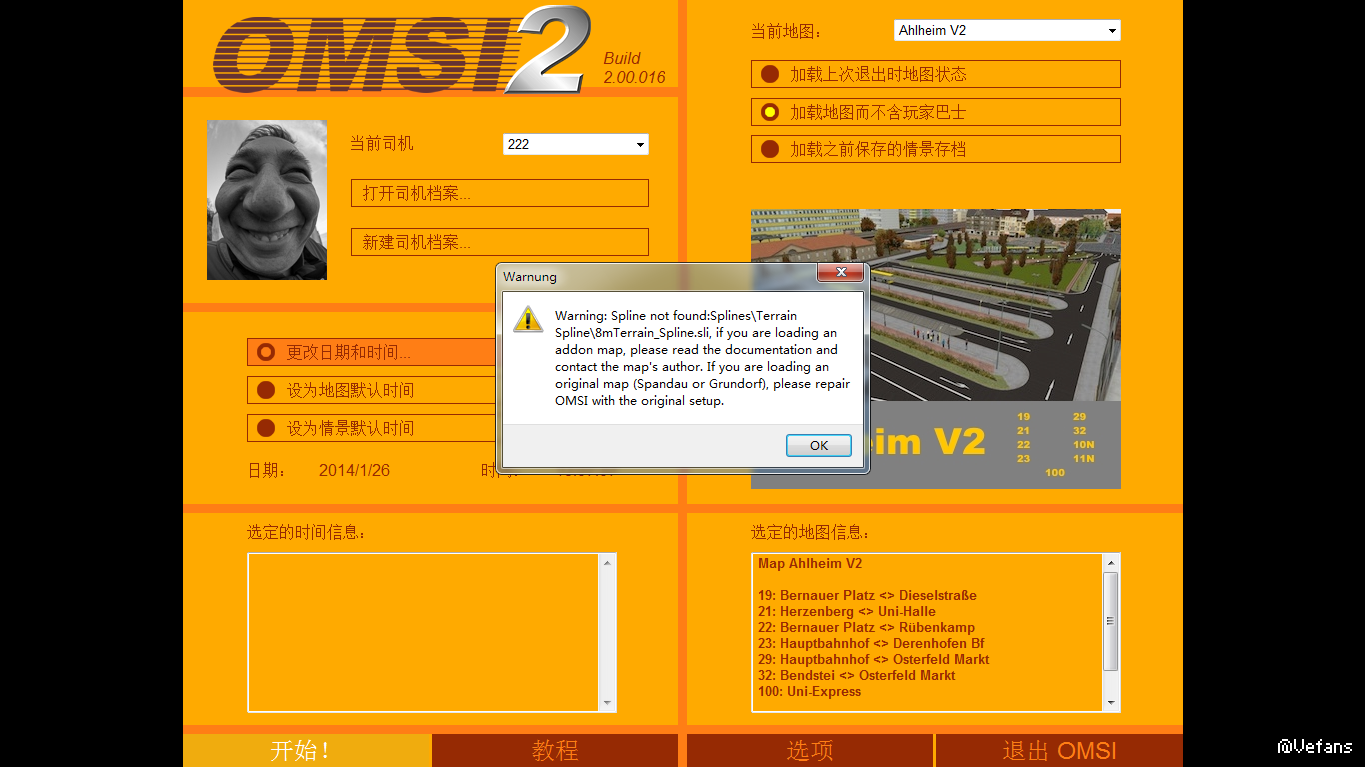Click OK in the Warnung dialog
The image size is (1365, 767).
pos(818,446)
